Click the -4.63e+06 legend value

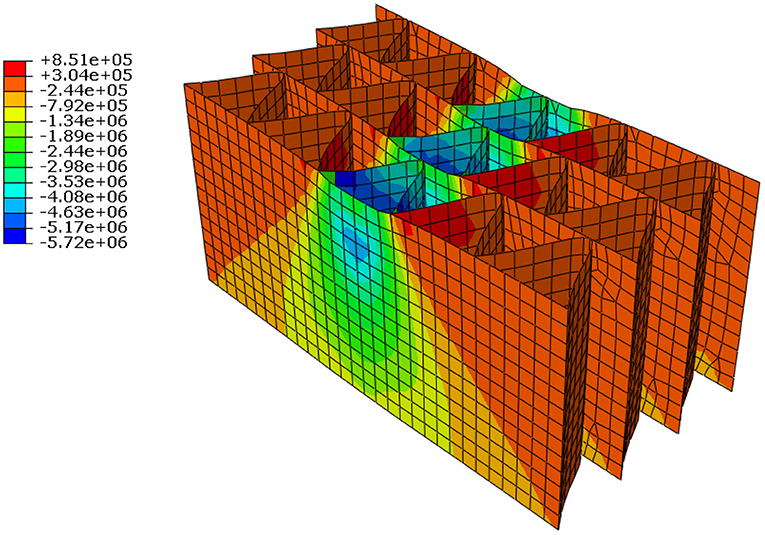coord(84,212)
